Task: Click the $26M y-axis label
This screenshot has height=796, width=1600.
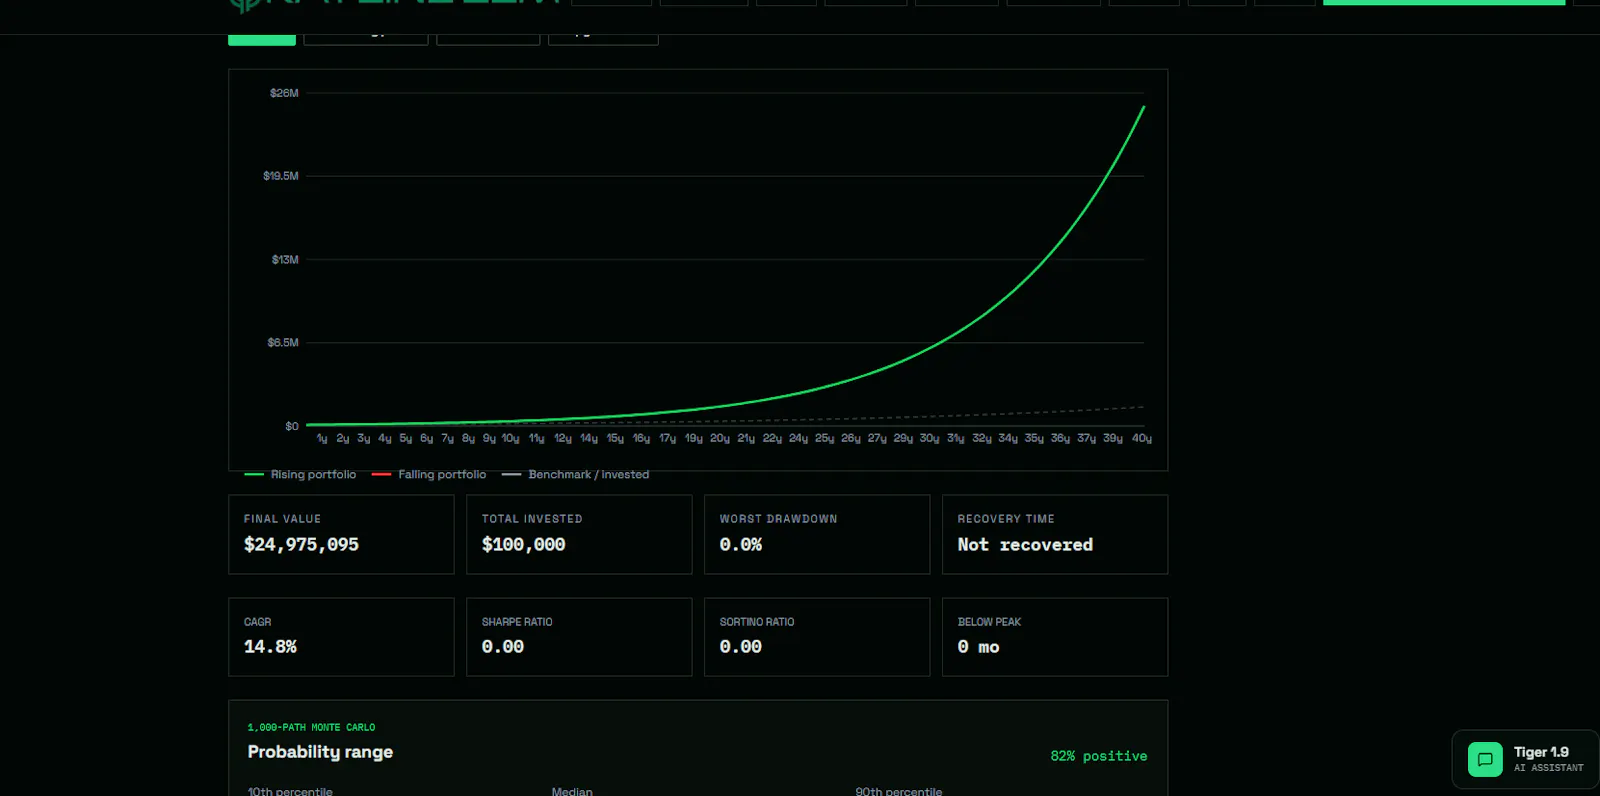Action: 284,93
